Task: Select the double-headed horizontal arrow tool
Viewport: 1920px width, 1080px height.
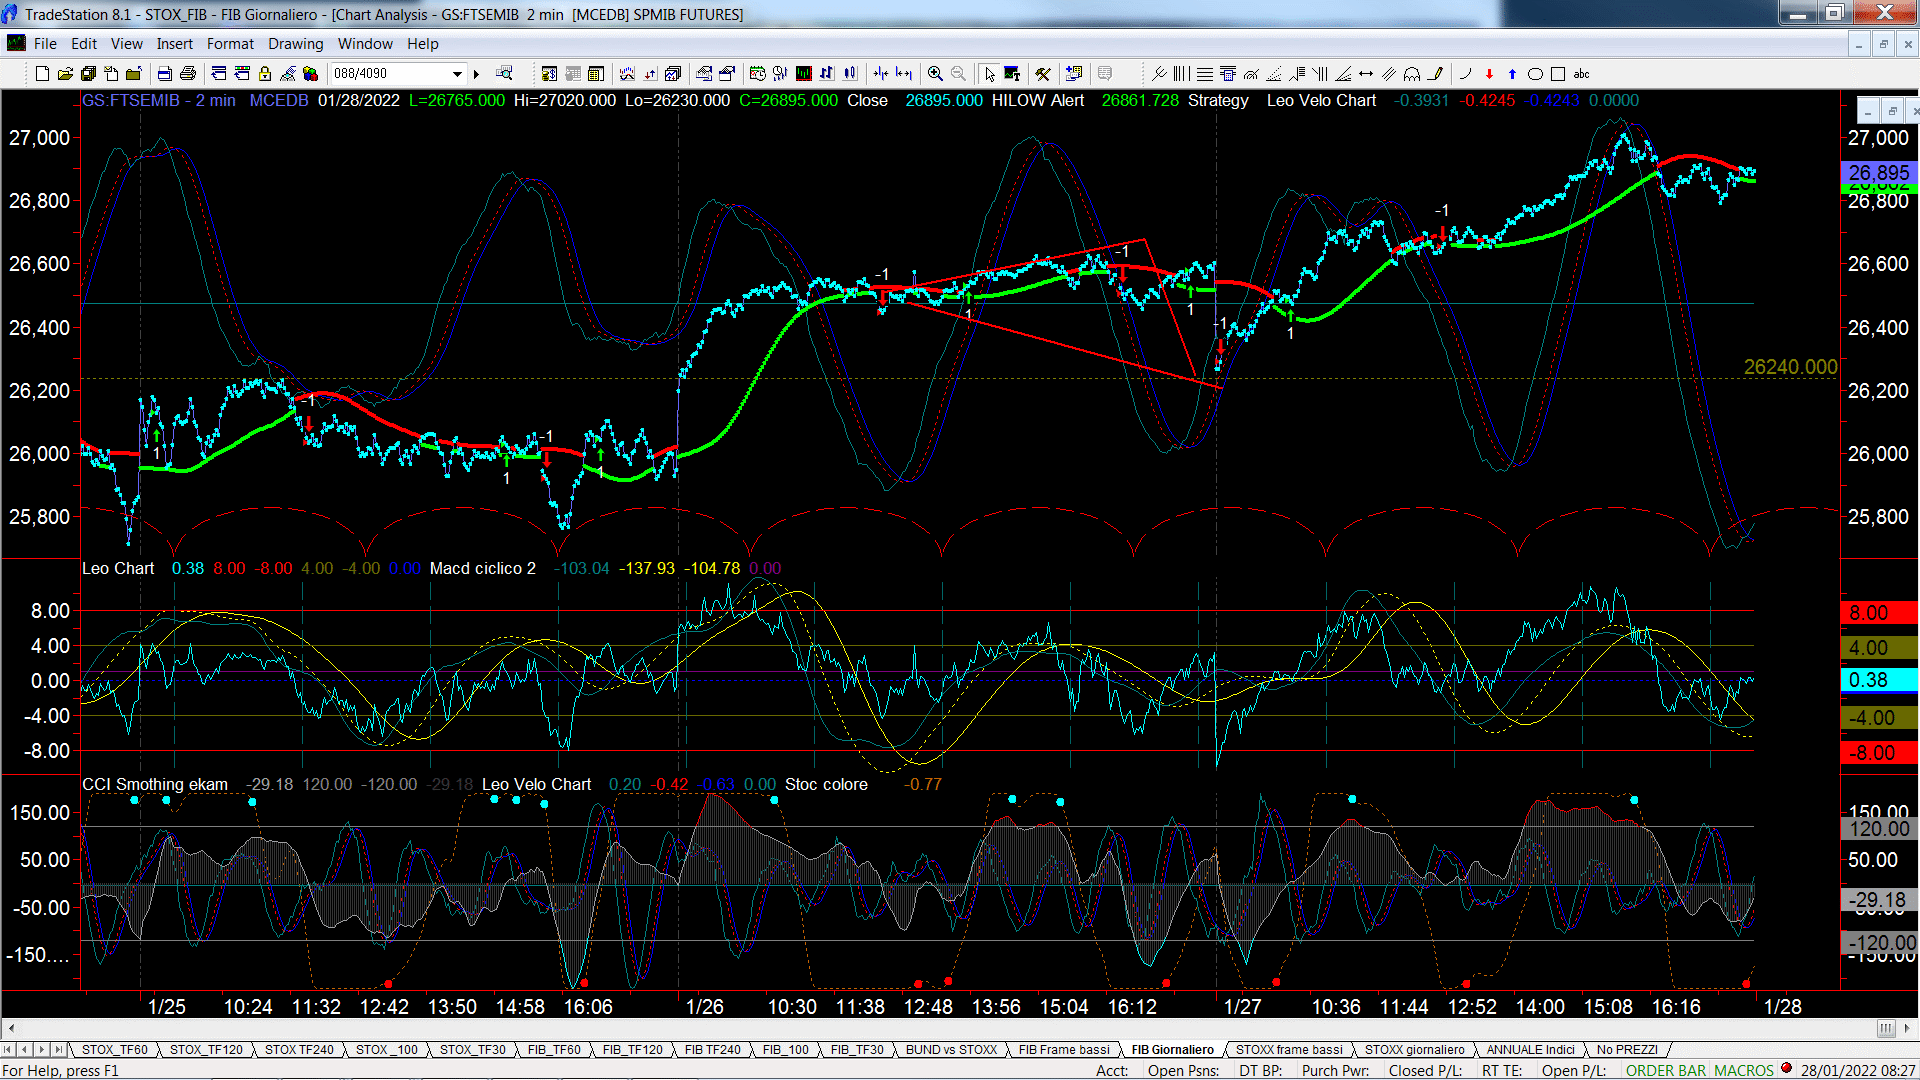Action: pos(1366,74)
